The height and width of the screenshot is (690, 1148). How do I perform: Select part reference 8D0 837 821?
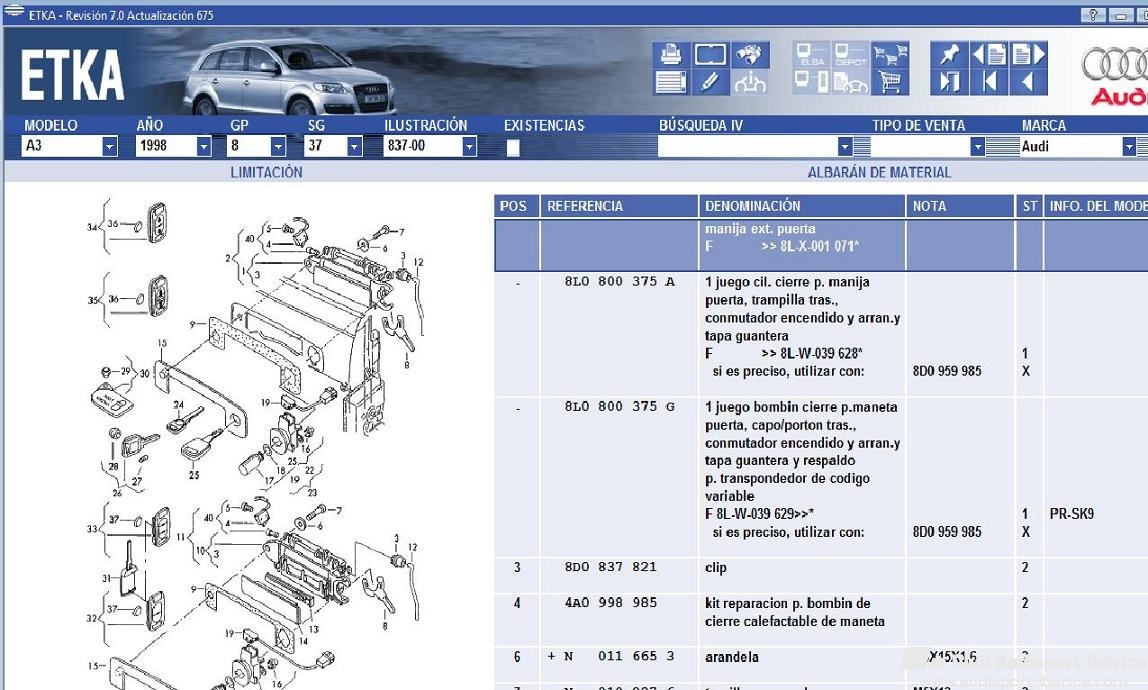pos(611,567)
